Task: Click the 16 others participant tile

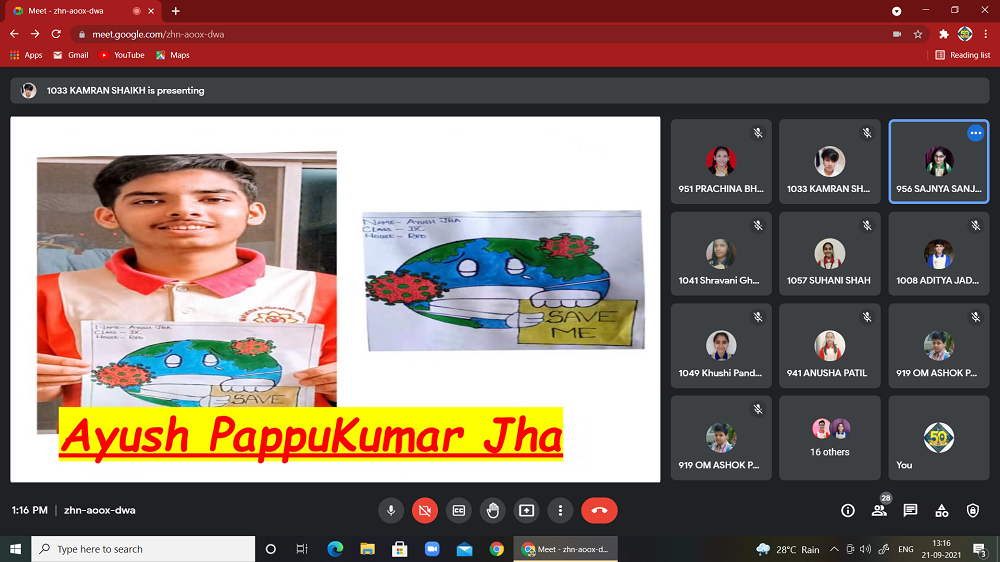Action: [829, 438]
